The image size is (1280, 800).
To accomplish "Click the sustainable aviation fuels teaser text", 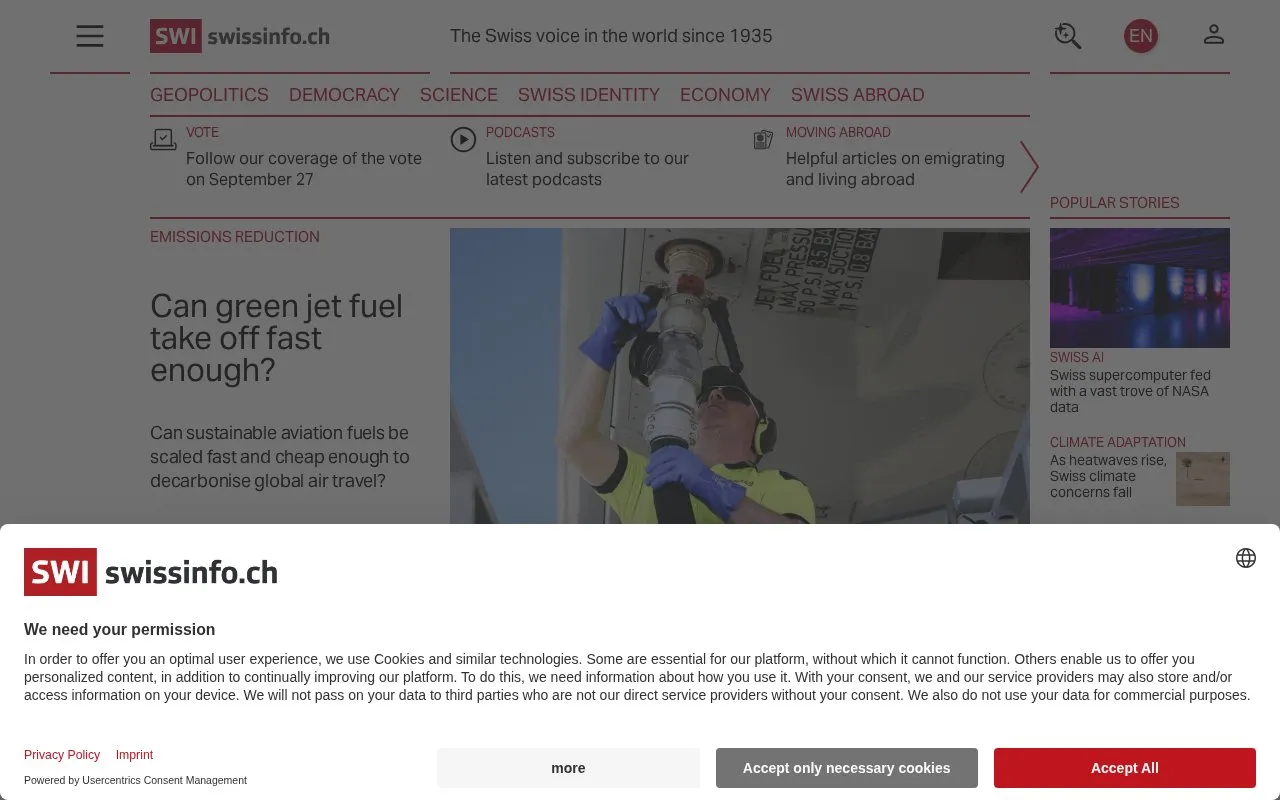I will [280, 457].
